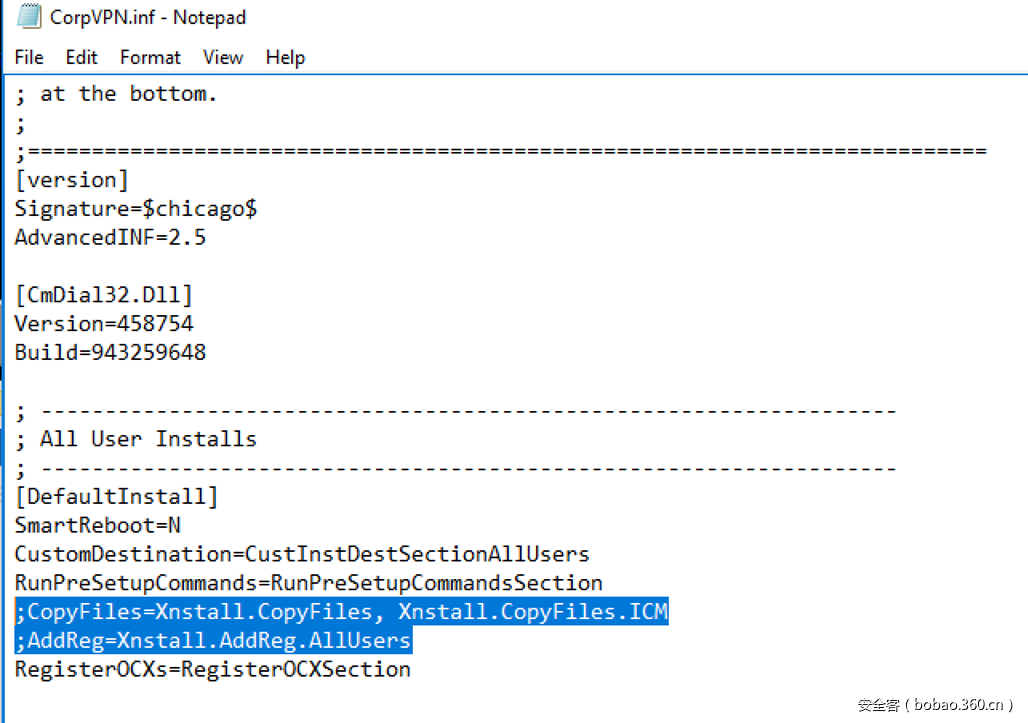Screen dimensions: 1028x723
Task: Place cursor on the [DefaultInstall] section header
Action: coord(116,497)
